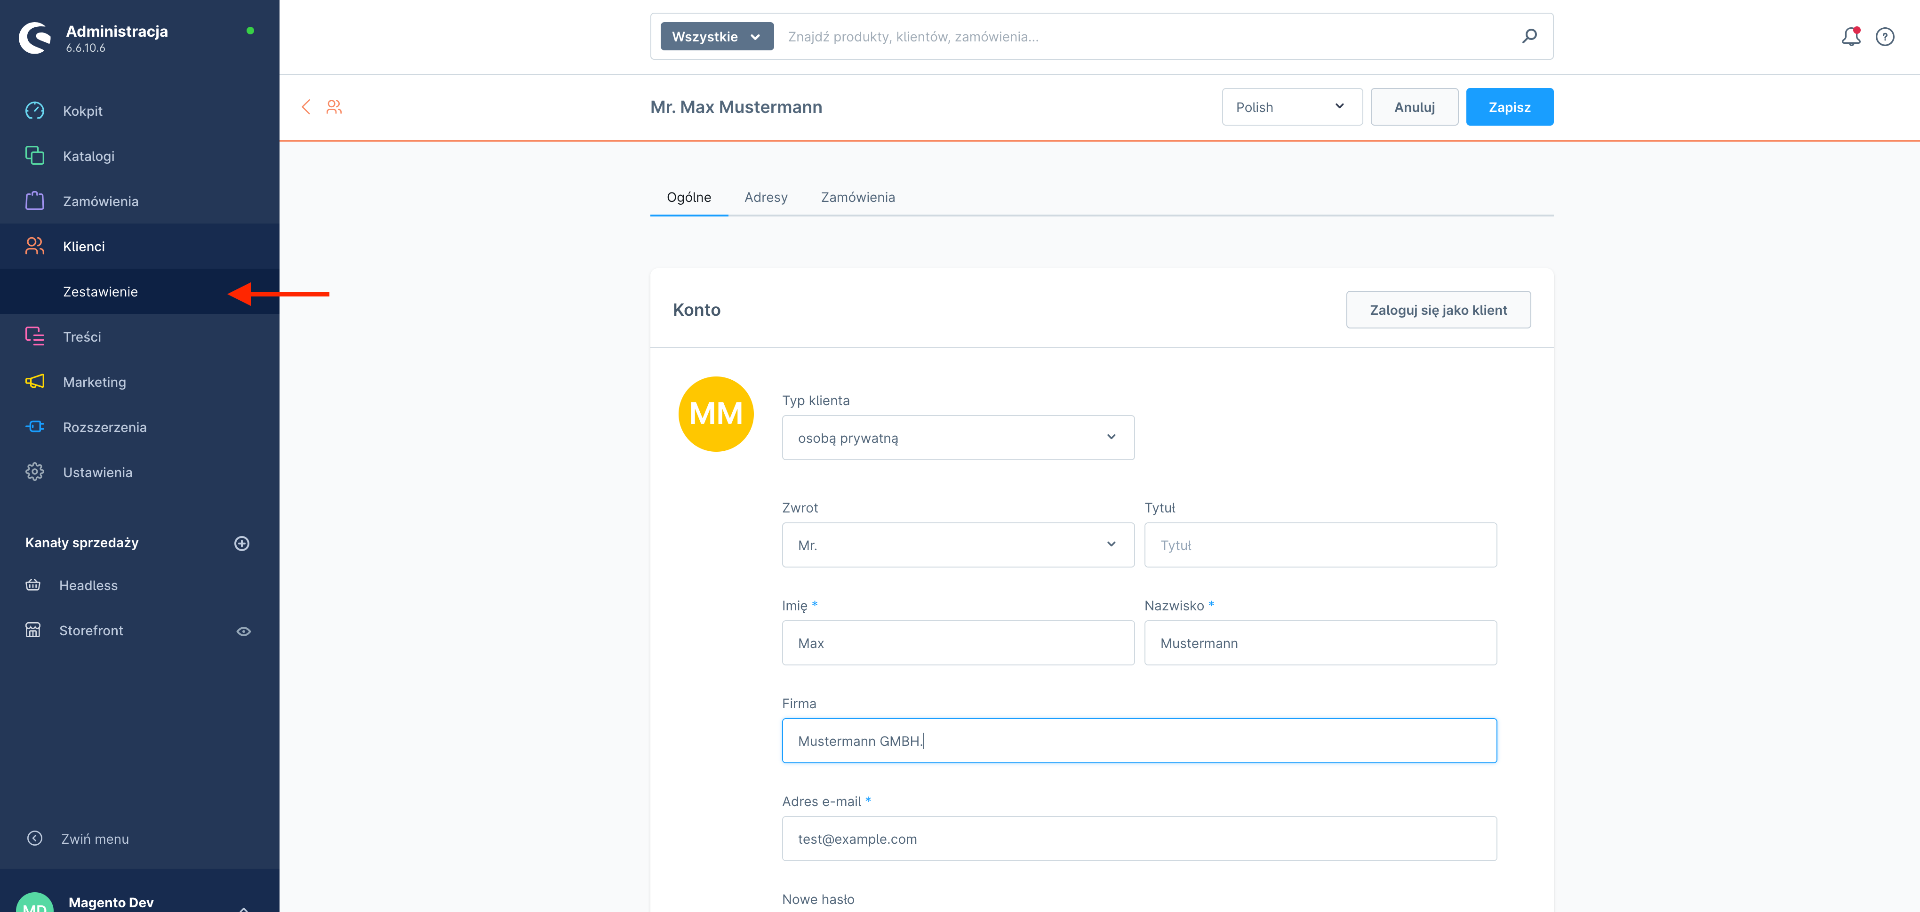Image resolution: width=1920 pixels, height=912 pixels.
Task: Open Kokpit dashboard in sidebar
Action: coord(83,111)
